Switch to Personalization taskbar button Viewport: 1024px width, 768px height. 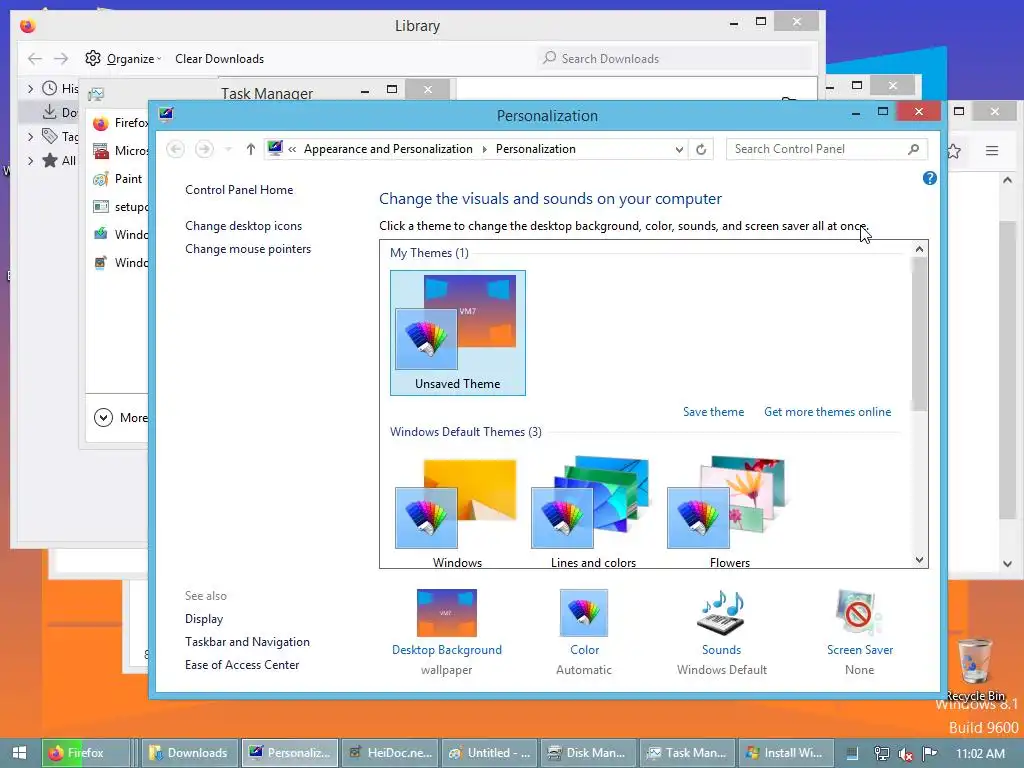point(290,753)
